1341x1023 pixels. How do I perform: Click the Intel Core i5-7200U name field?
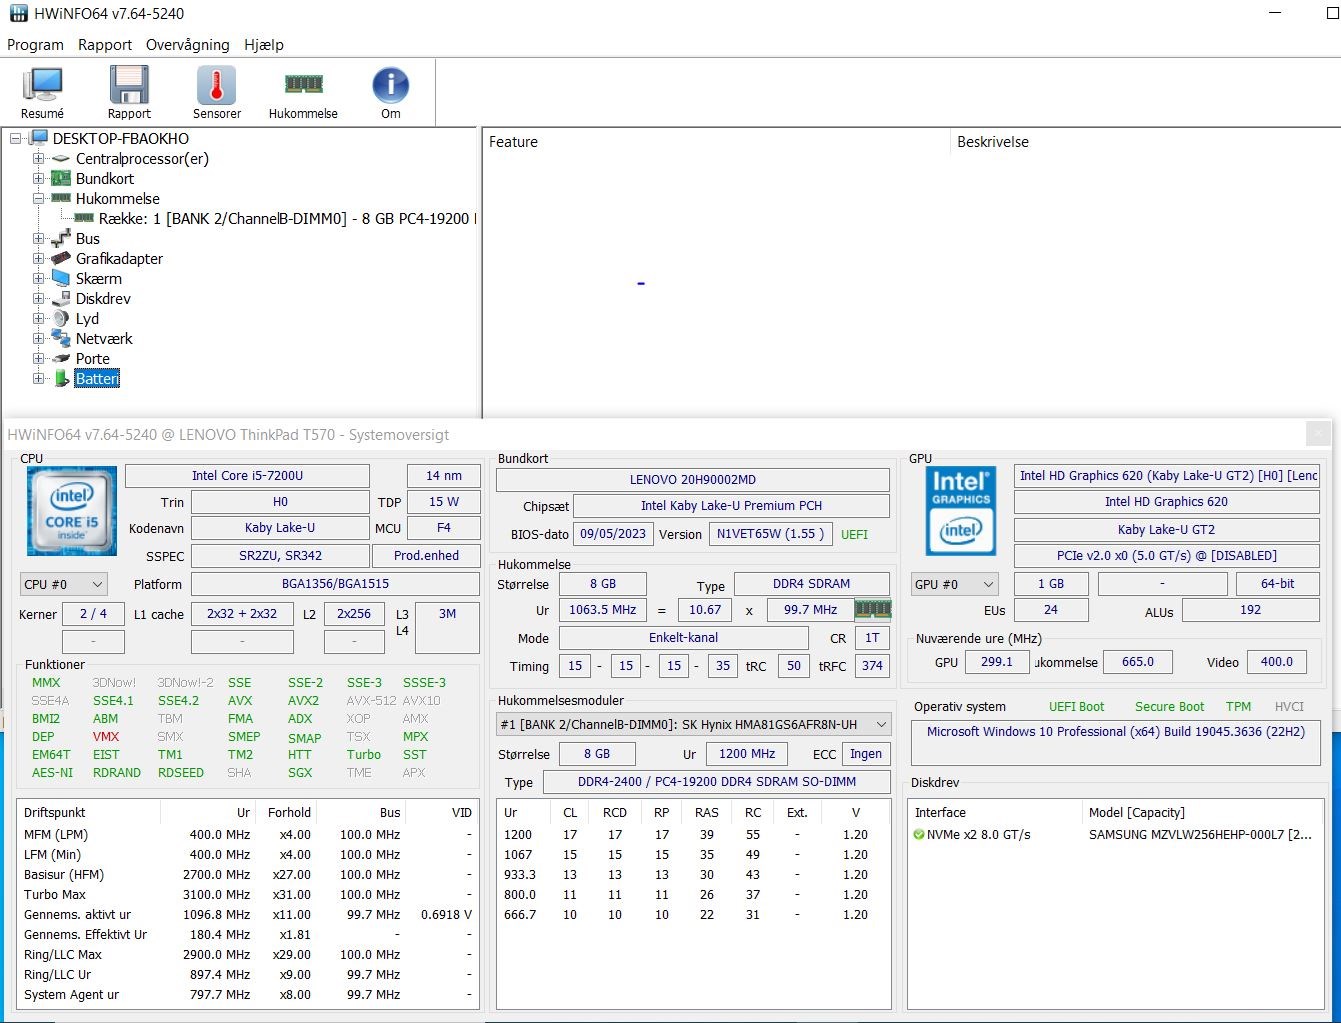(247, 476)
